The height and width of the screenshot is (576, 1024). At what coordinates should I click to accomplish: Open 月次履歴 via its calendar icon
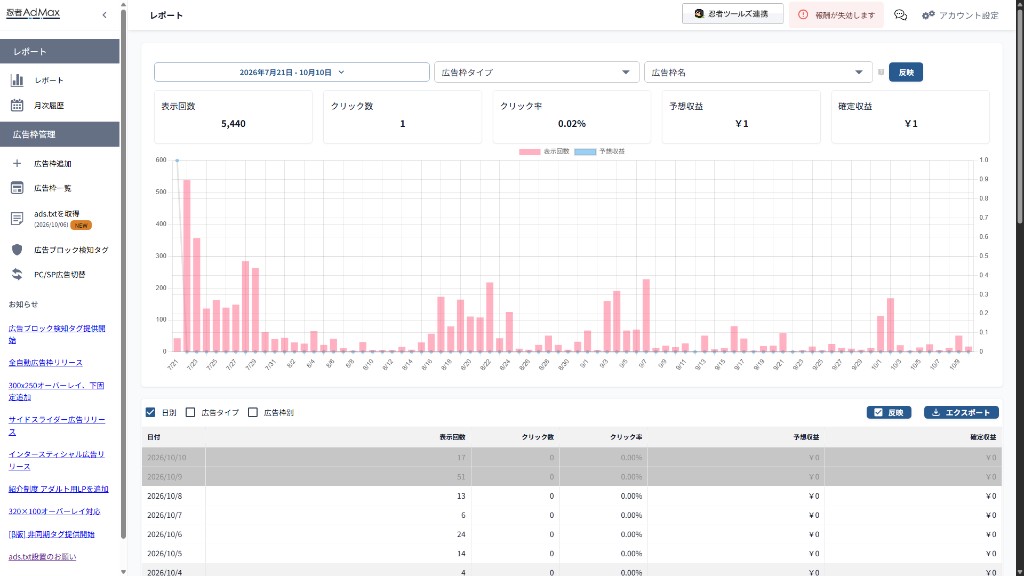tap(17, 105)
